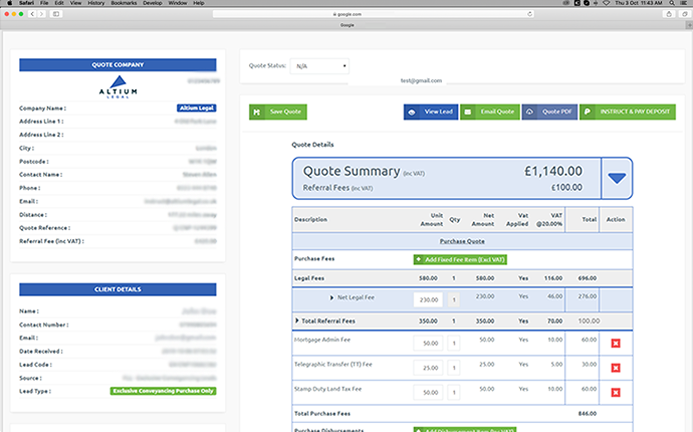
Task: Click the Client Details panel header
Action: 118,289
